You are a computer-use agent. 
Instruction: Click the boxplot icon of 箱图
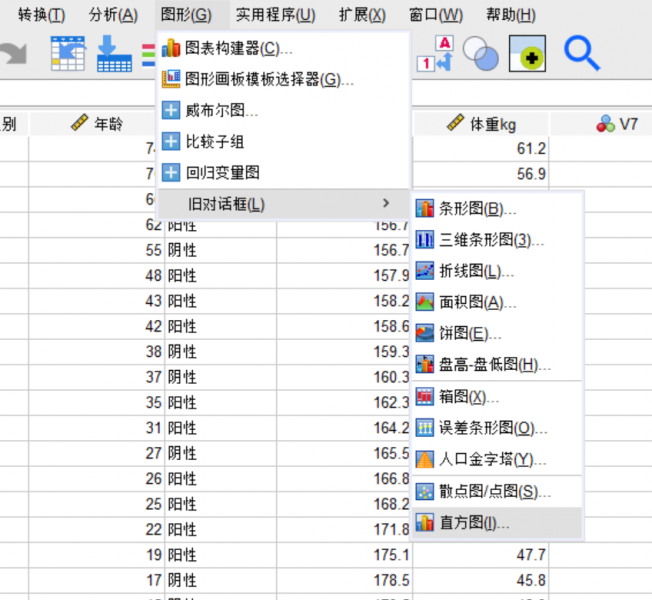(425, 397)
